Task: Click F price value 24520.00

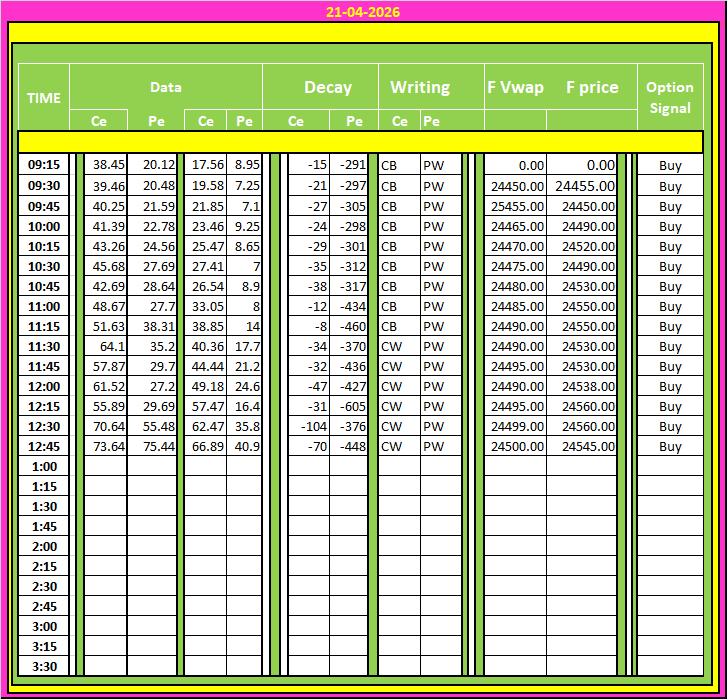Action: pyautogui.click(x=581, y=246)
